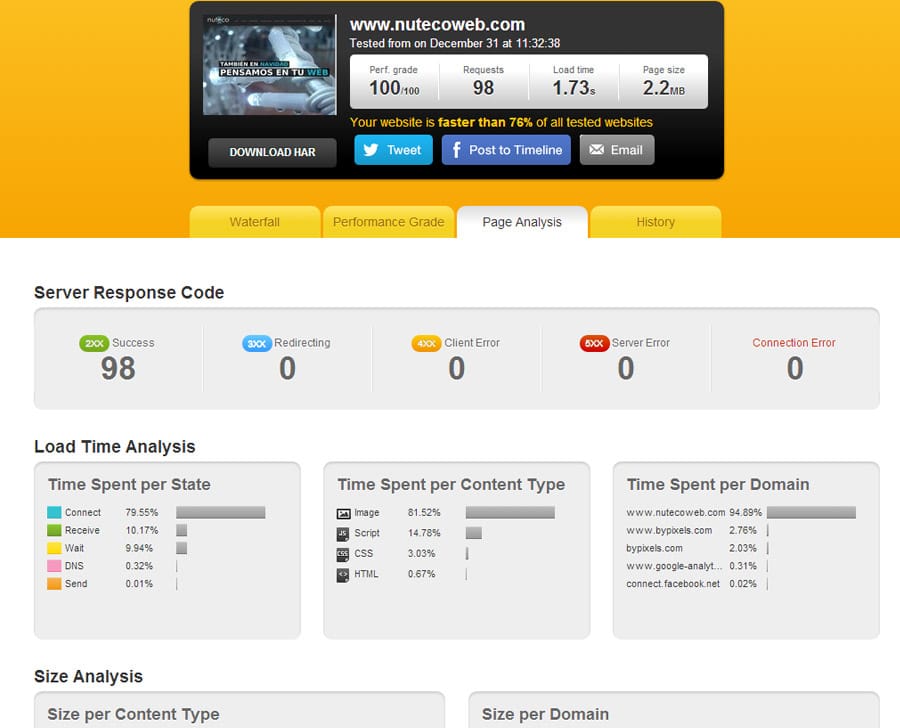Click the Time Spent per State heading

[129, 485]
